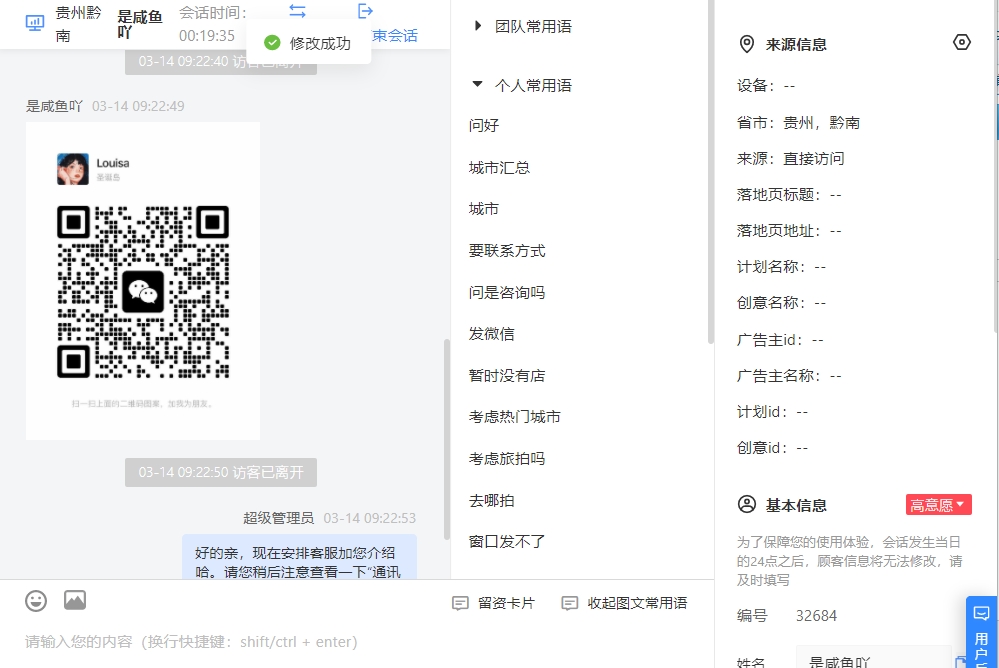Click the 留资卡片 button text
Image resolution: width=999 pixels, height=668 pixels.
coord(507,603)
